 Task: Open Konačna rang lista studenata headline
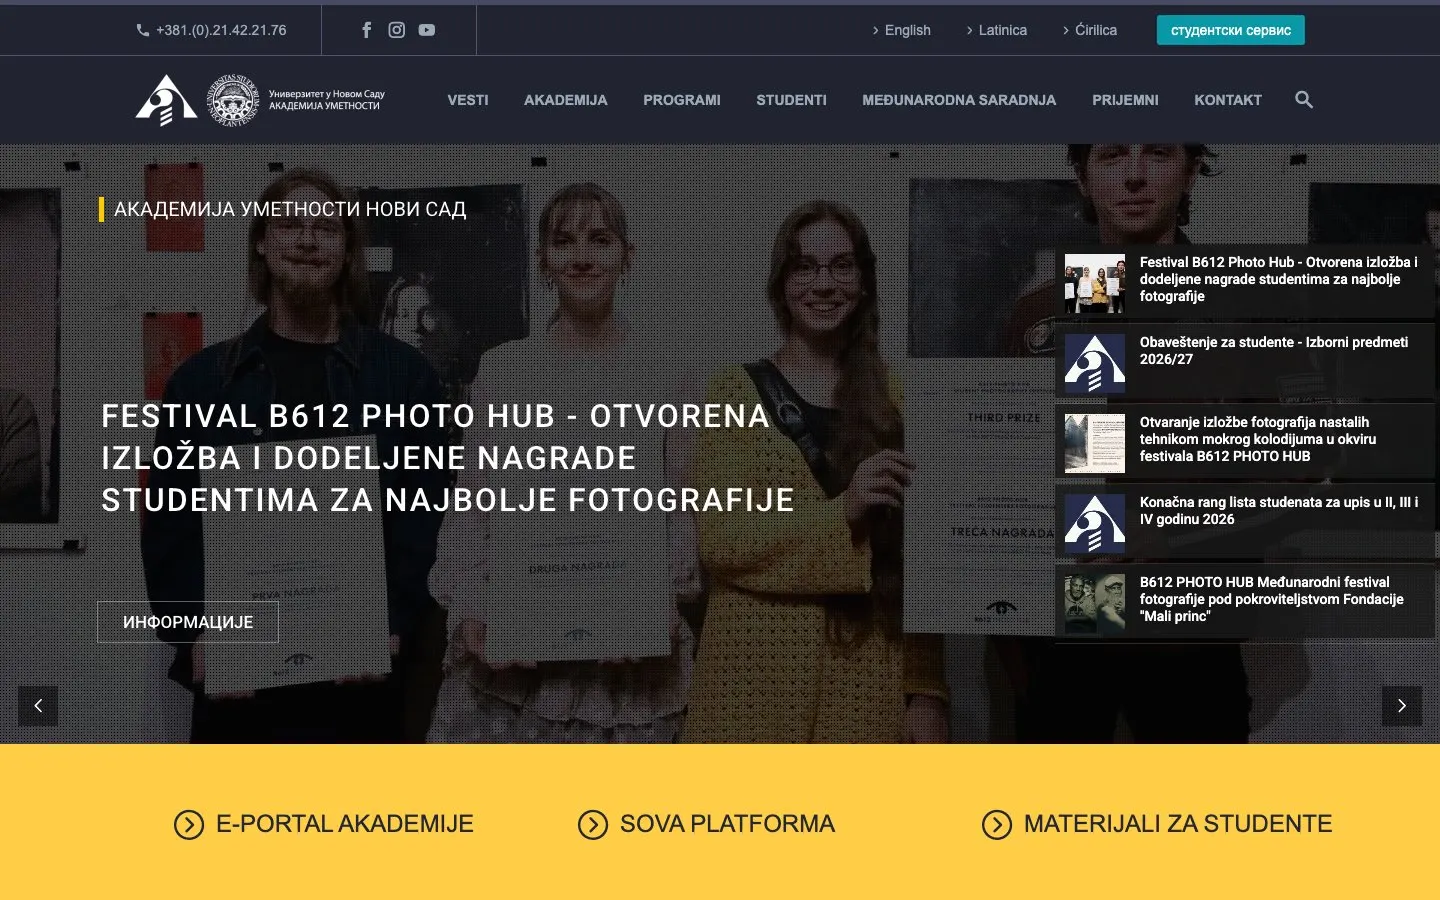coord(1279,510)
